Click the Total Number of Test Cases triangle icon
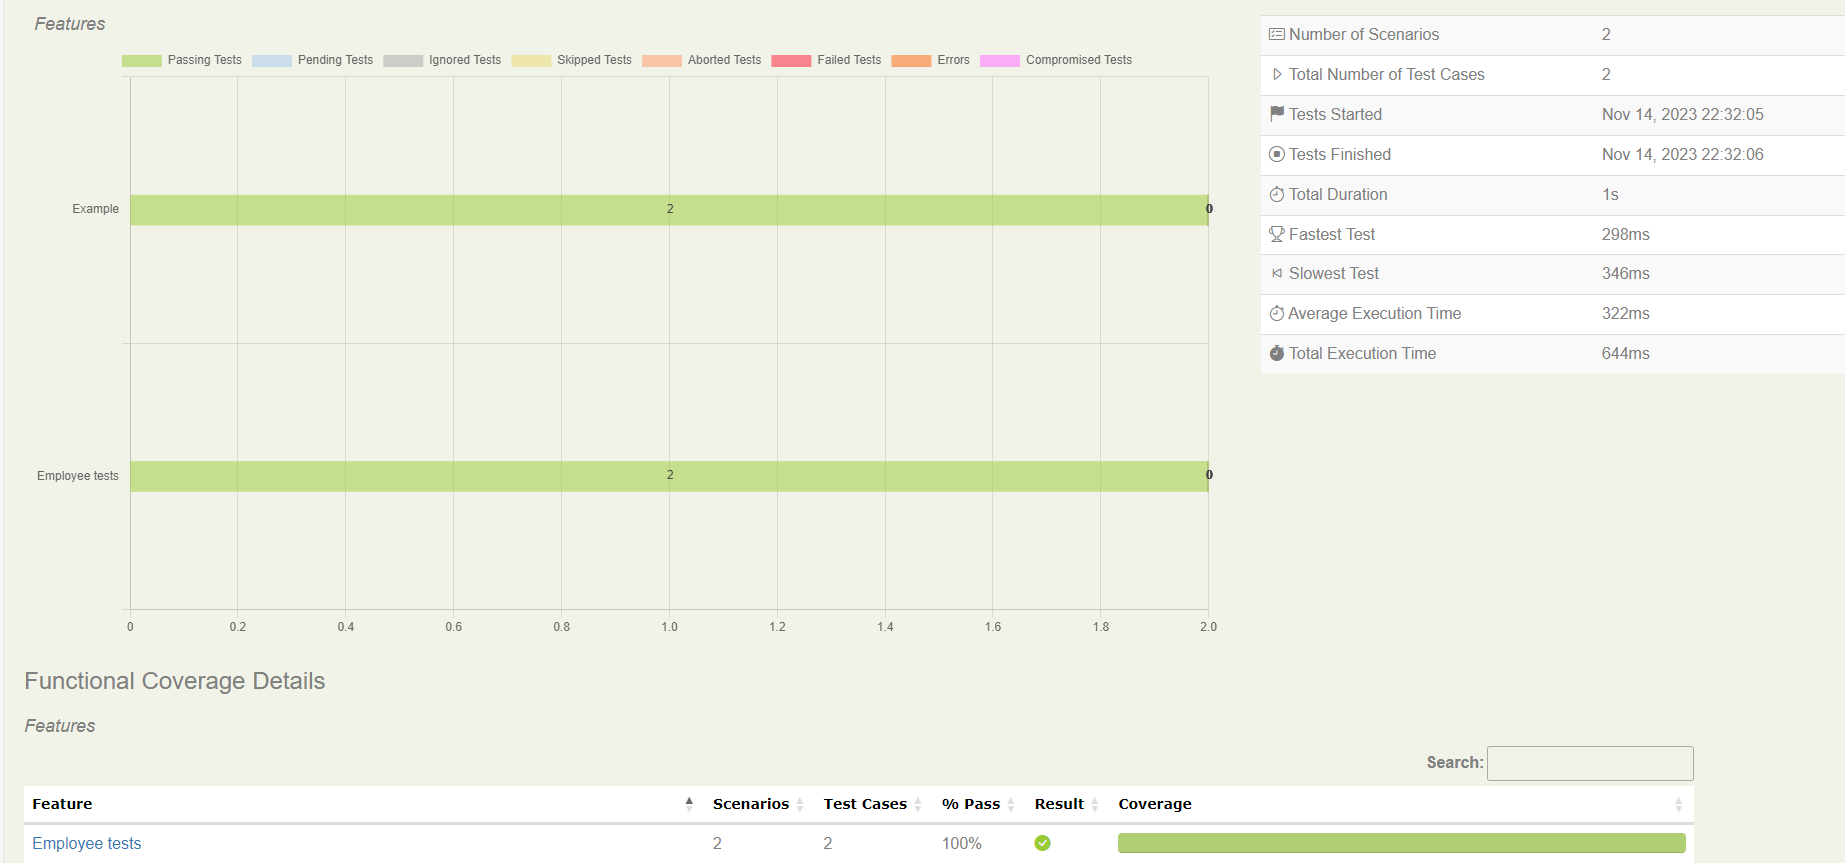 [1277, 74]
